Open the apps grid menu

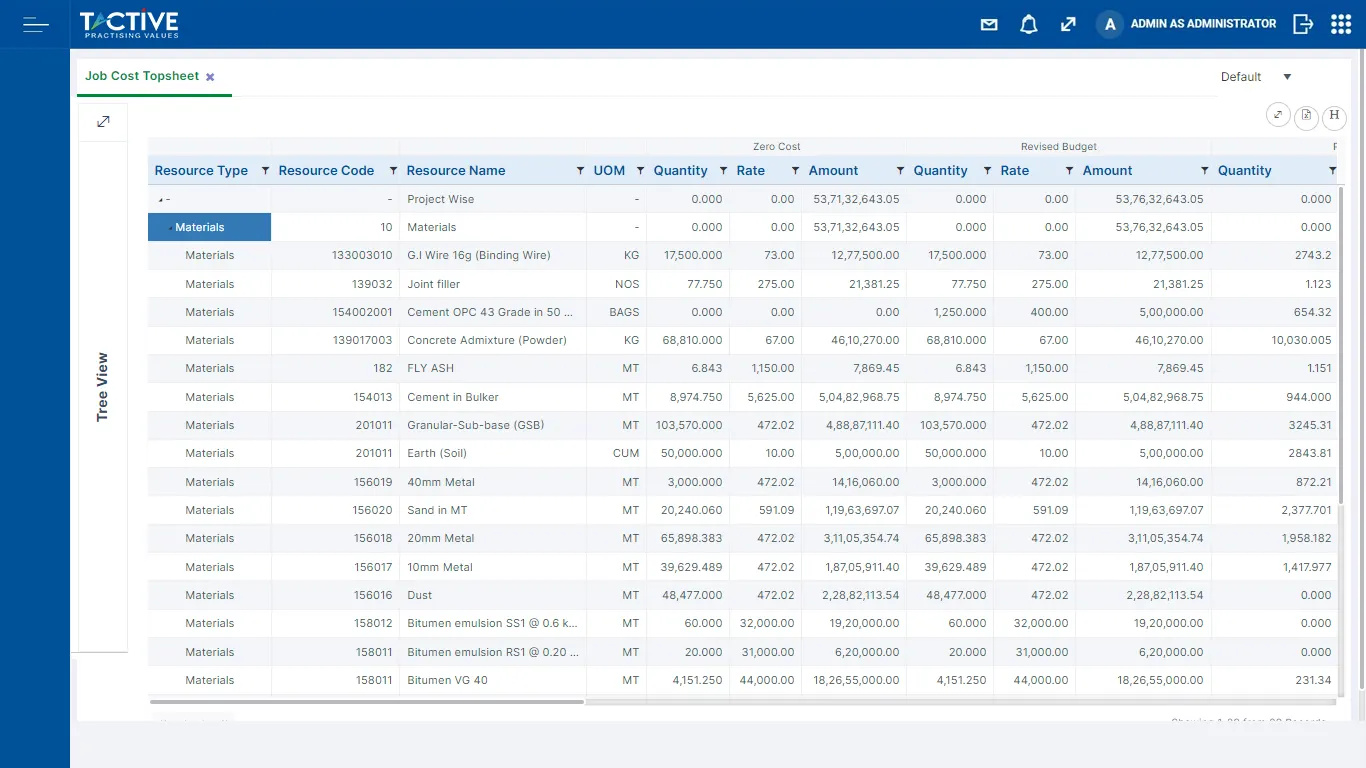(1340, 23)
